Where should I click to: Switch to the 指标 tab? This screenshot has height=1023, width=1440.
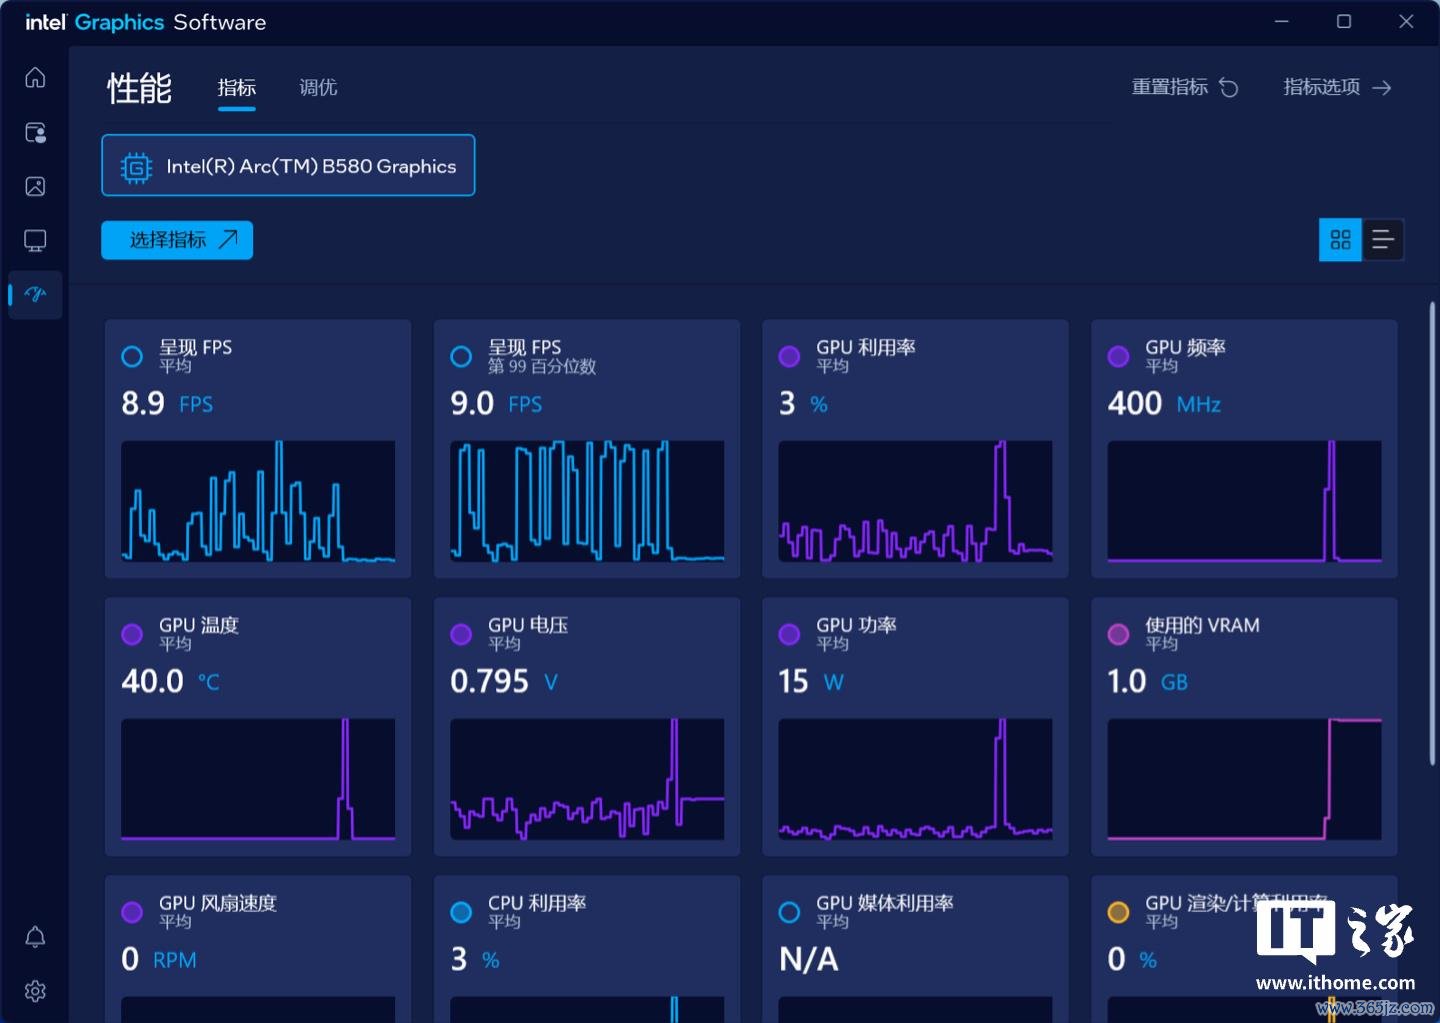[x=237, y=88]
